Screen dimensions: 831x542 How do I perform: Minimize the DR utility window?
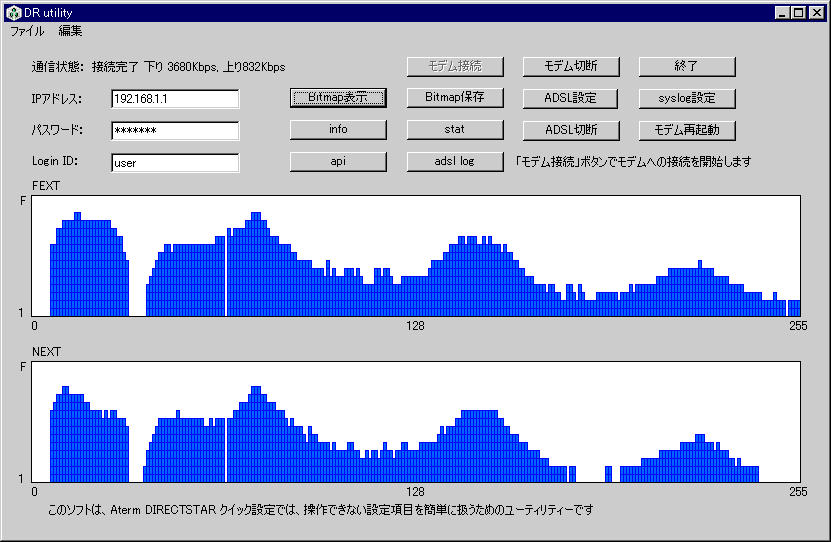(782, 13)
